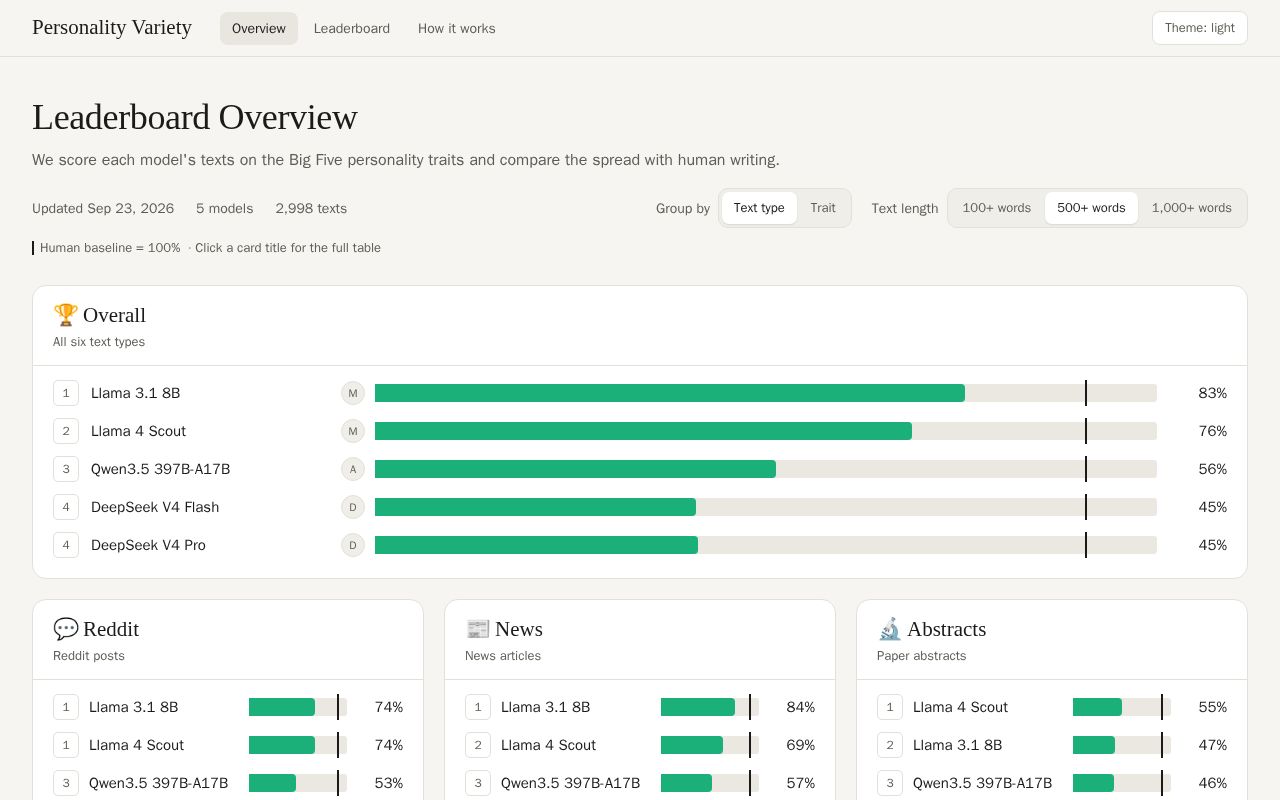Click the M badge beside Llama 4 Scout in Overall
This screenshot has width=1280, height=800.
tap(353, 431)
